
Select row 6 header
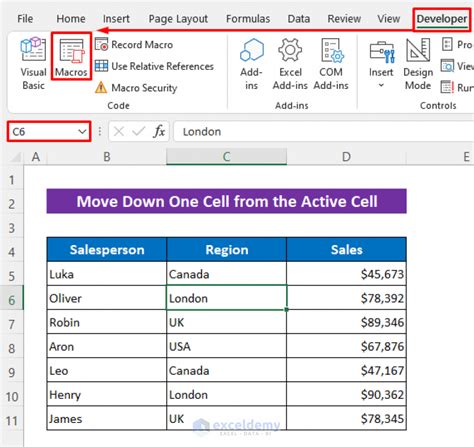coord(12,298)
